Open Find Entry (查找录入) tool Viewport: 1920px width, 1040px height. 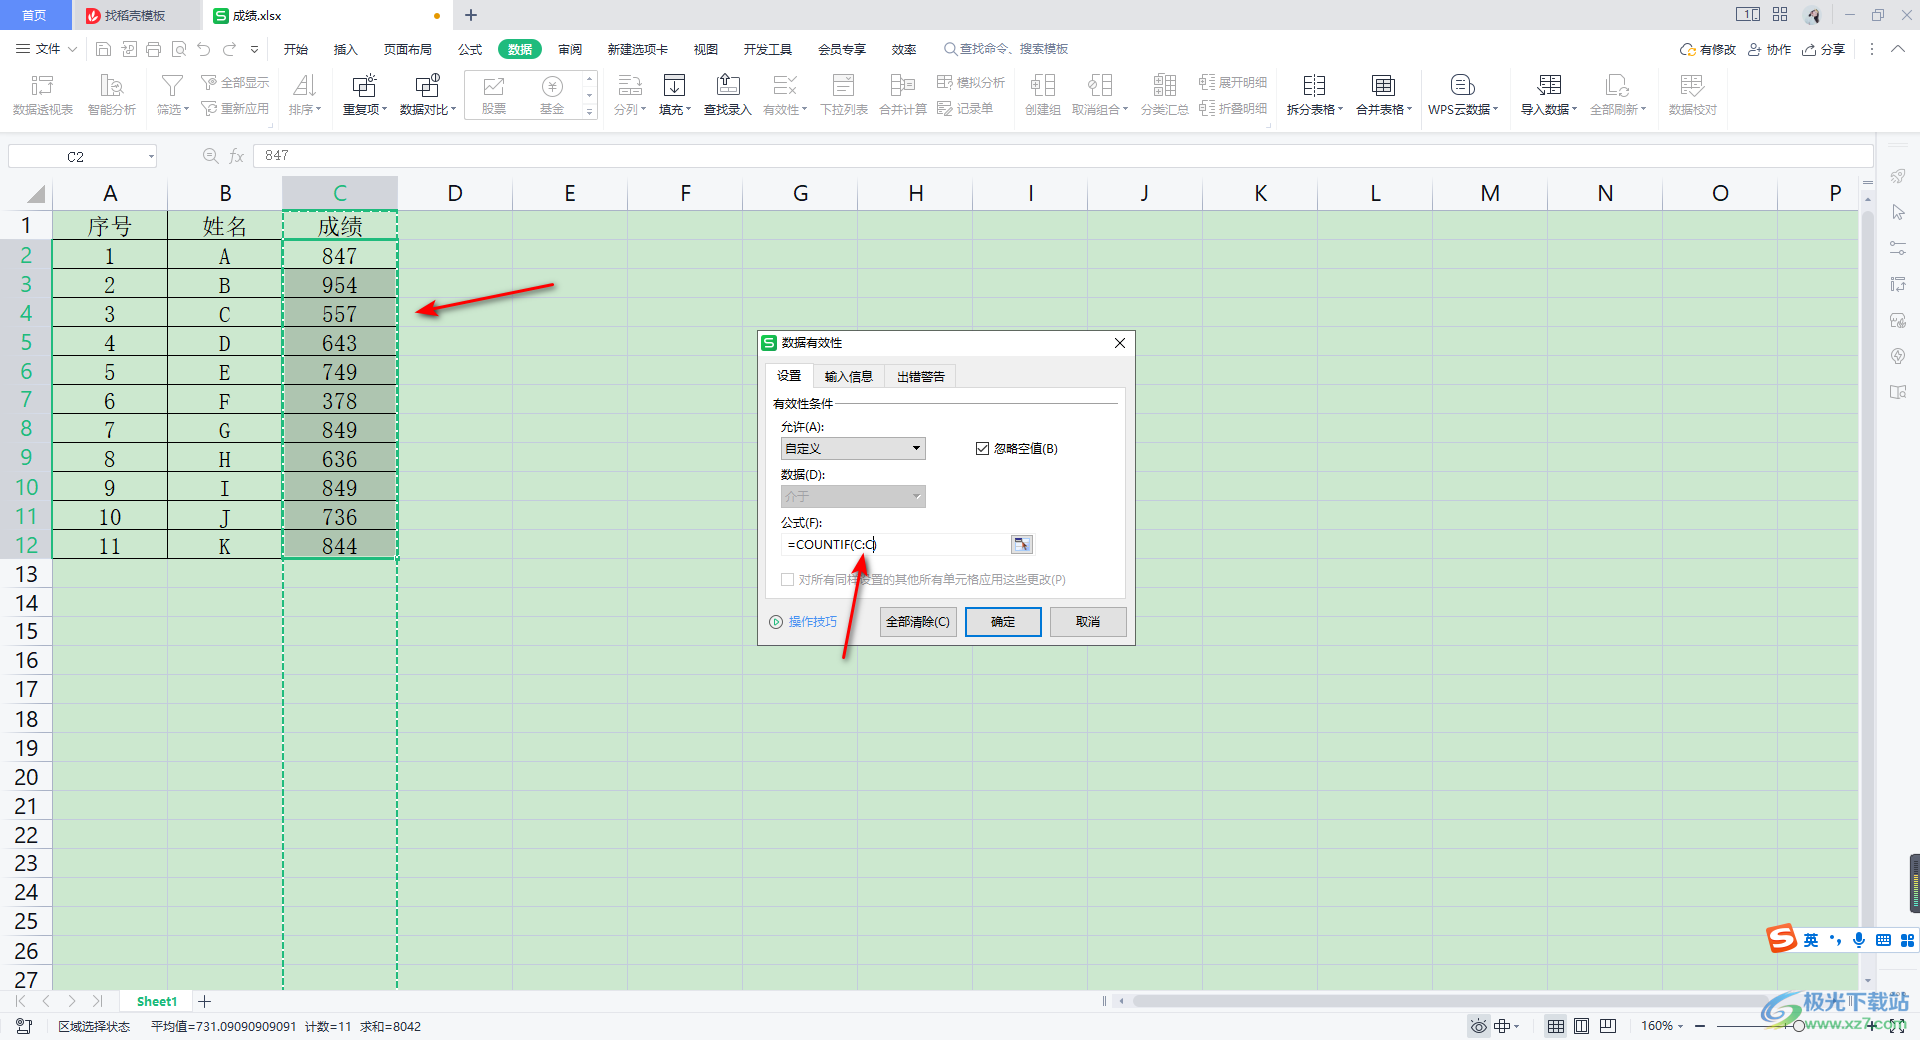728,95
